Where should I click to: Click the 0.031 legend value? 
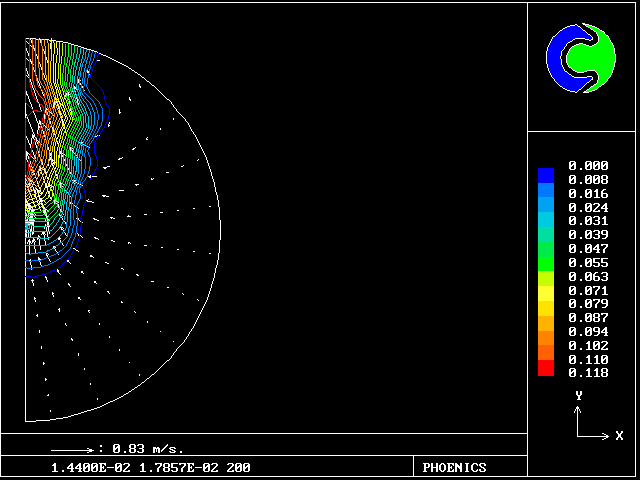coord(587,221)
